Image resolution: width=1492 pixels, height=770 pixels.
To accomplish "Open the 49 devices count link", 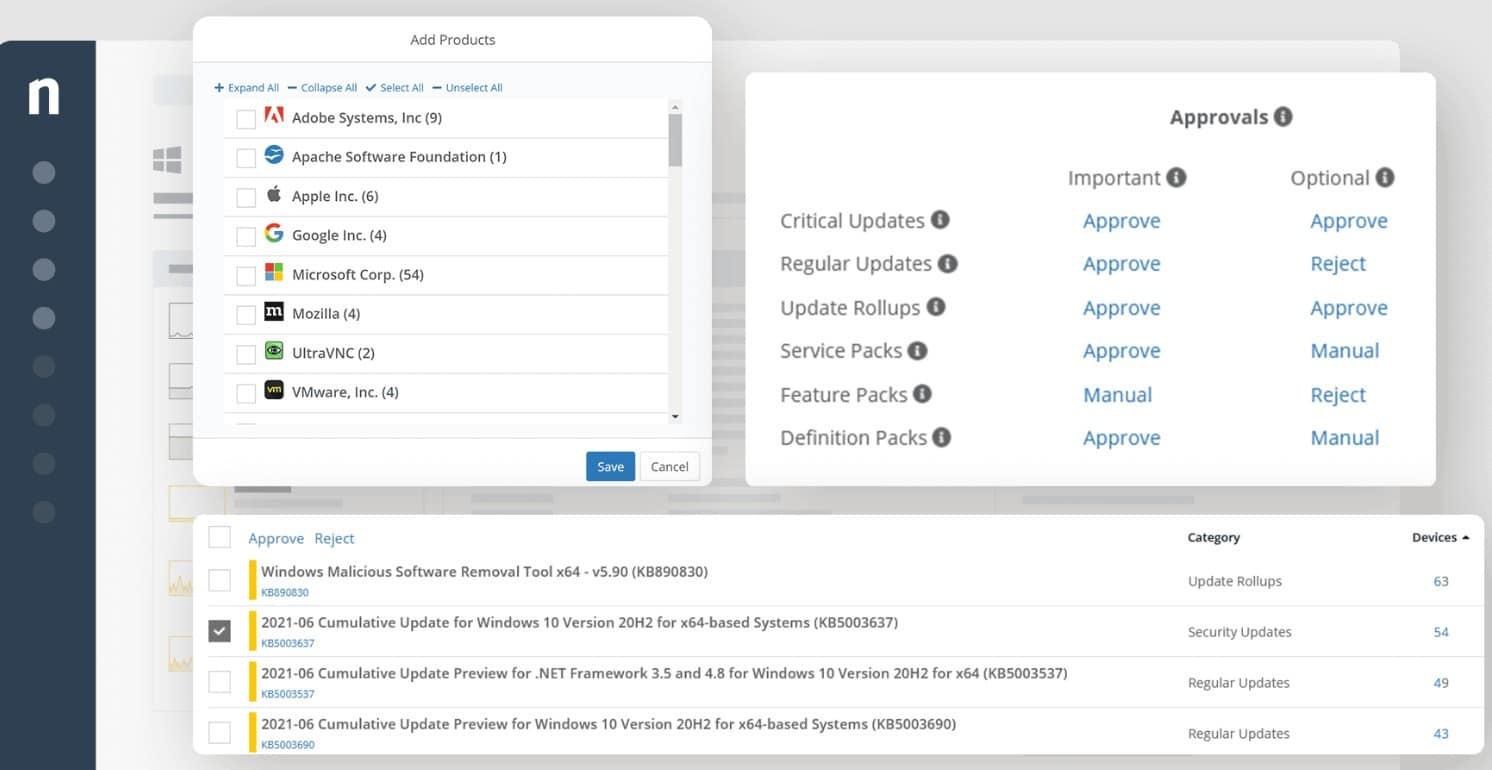I will point(1441,683).
